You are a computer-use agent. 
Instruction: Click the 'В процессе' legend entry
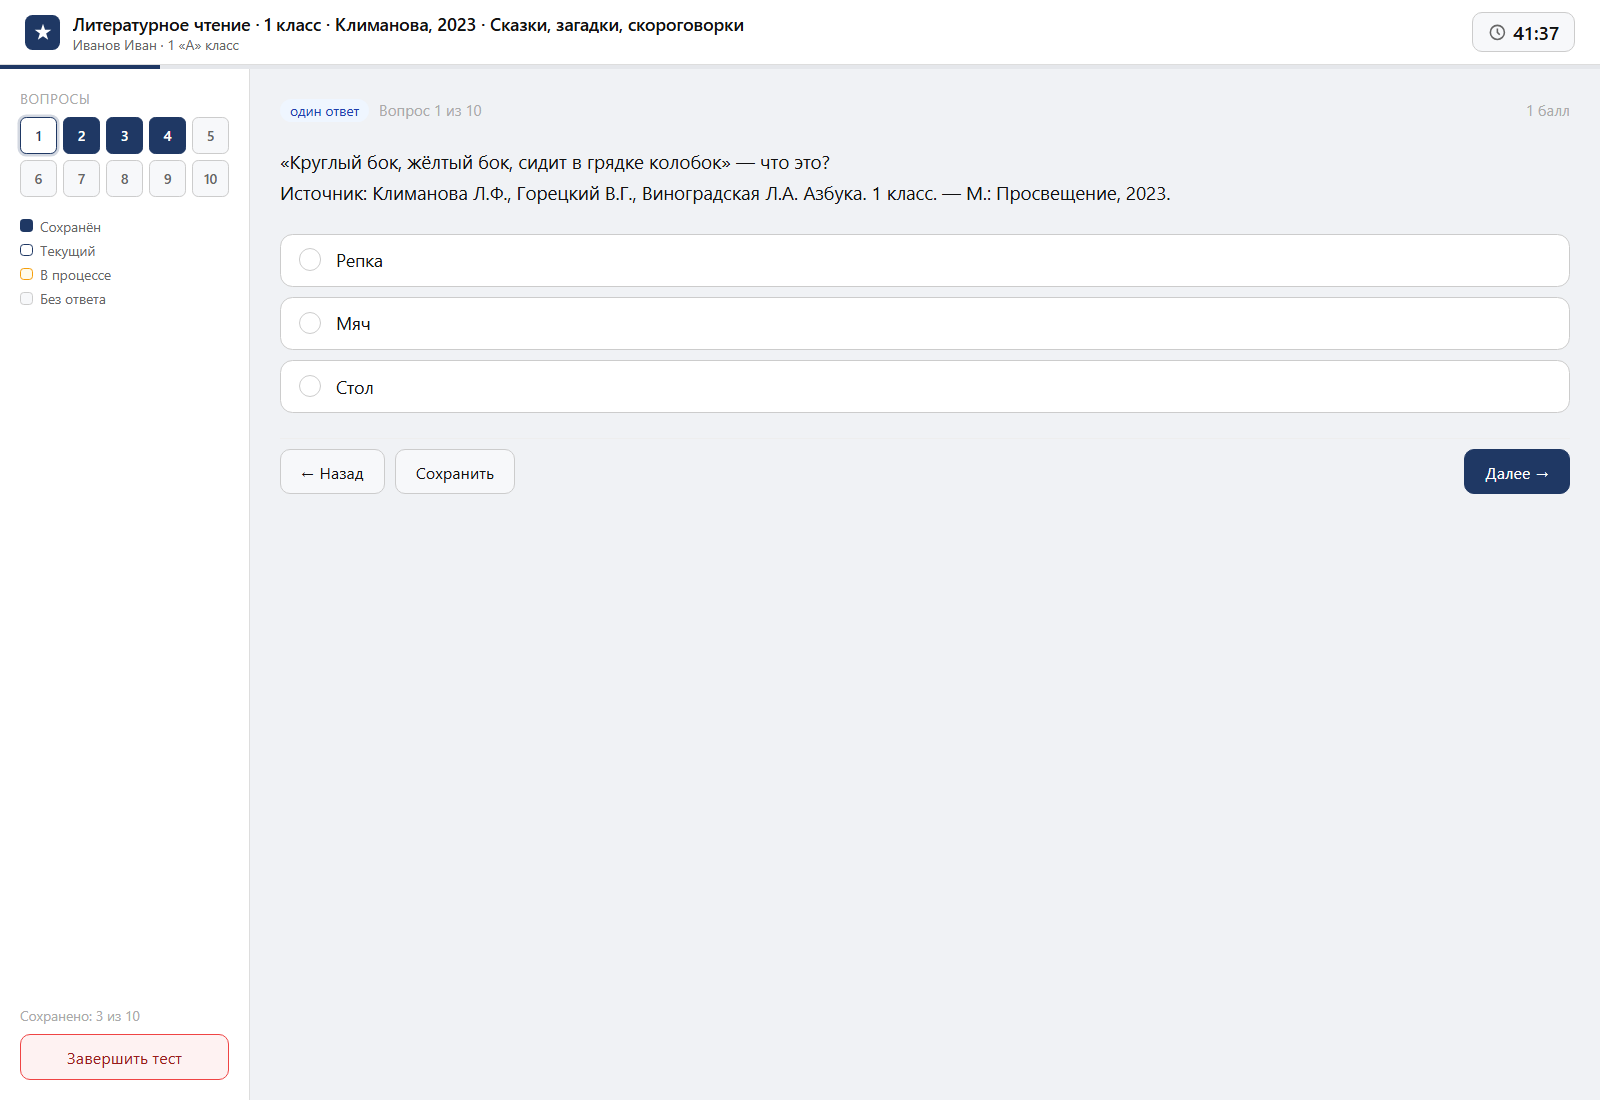tap(66, 275)
